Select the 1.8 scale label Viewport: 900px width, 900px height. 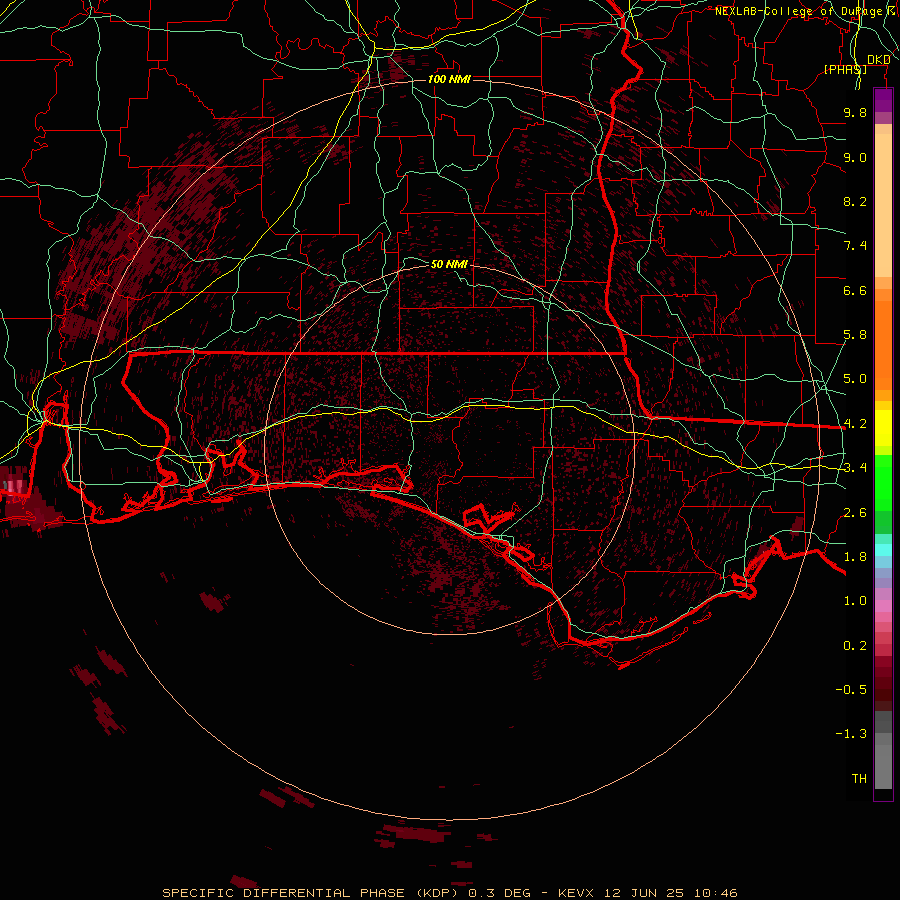point(855,557)
